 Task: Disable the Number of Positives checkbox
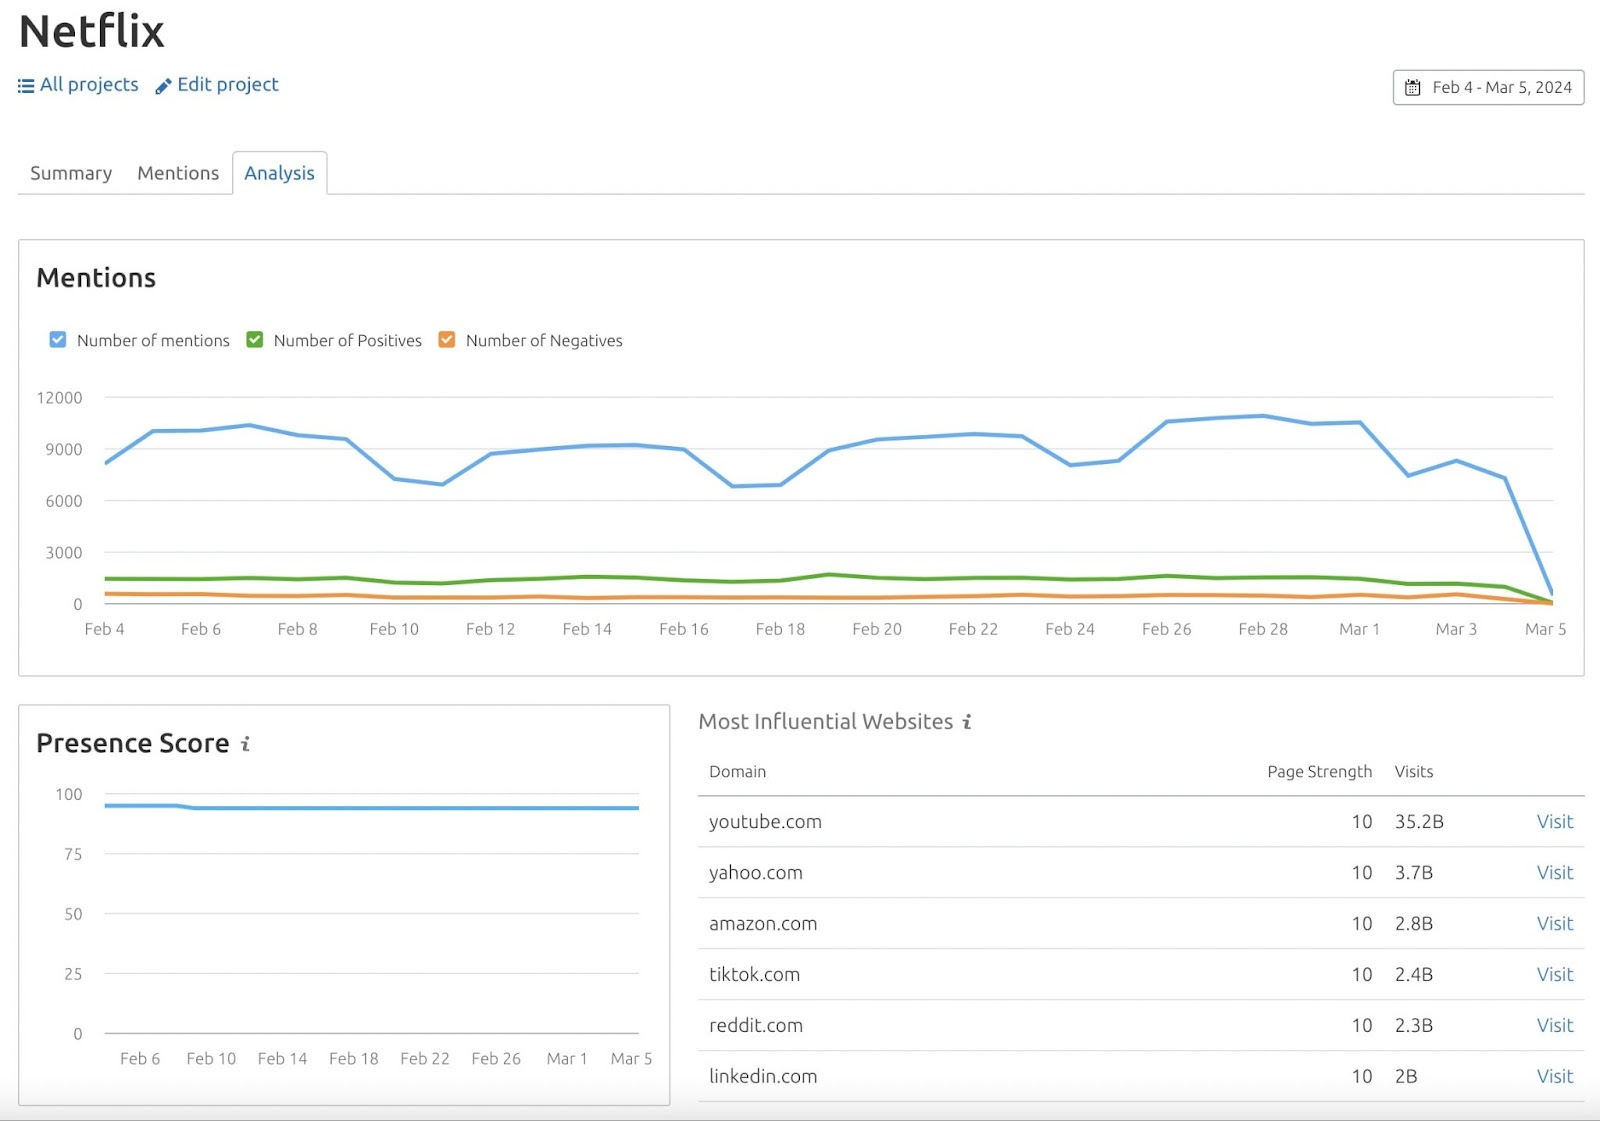[254, 340]
